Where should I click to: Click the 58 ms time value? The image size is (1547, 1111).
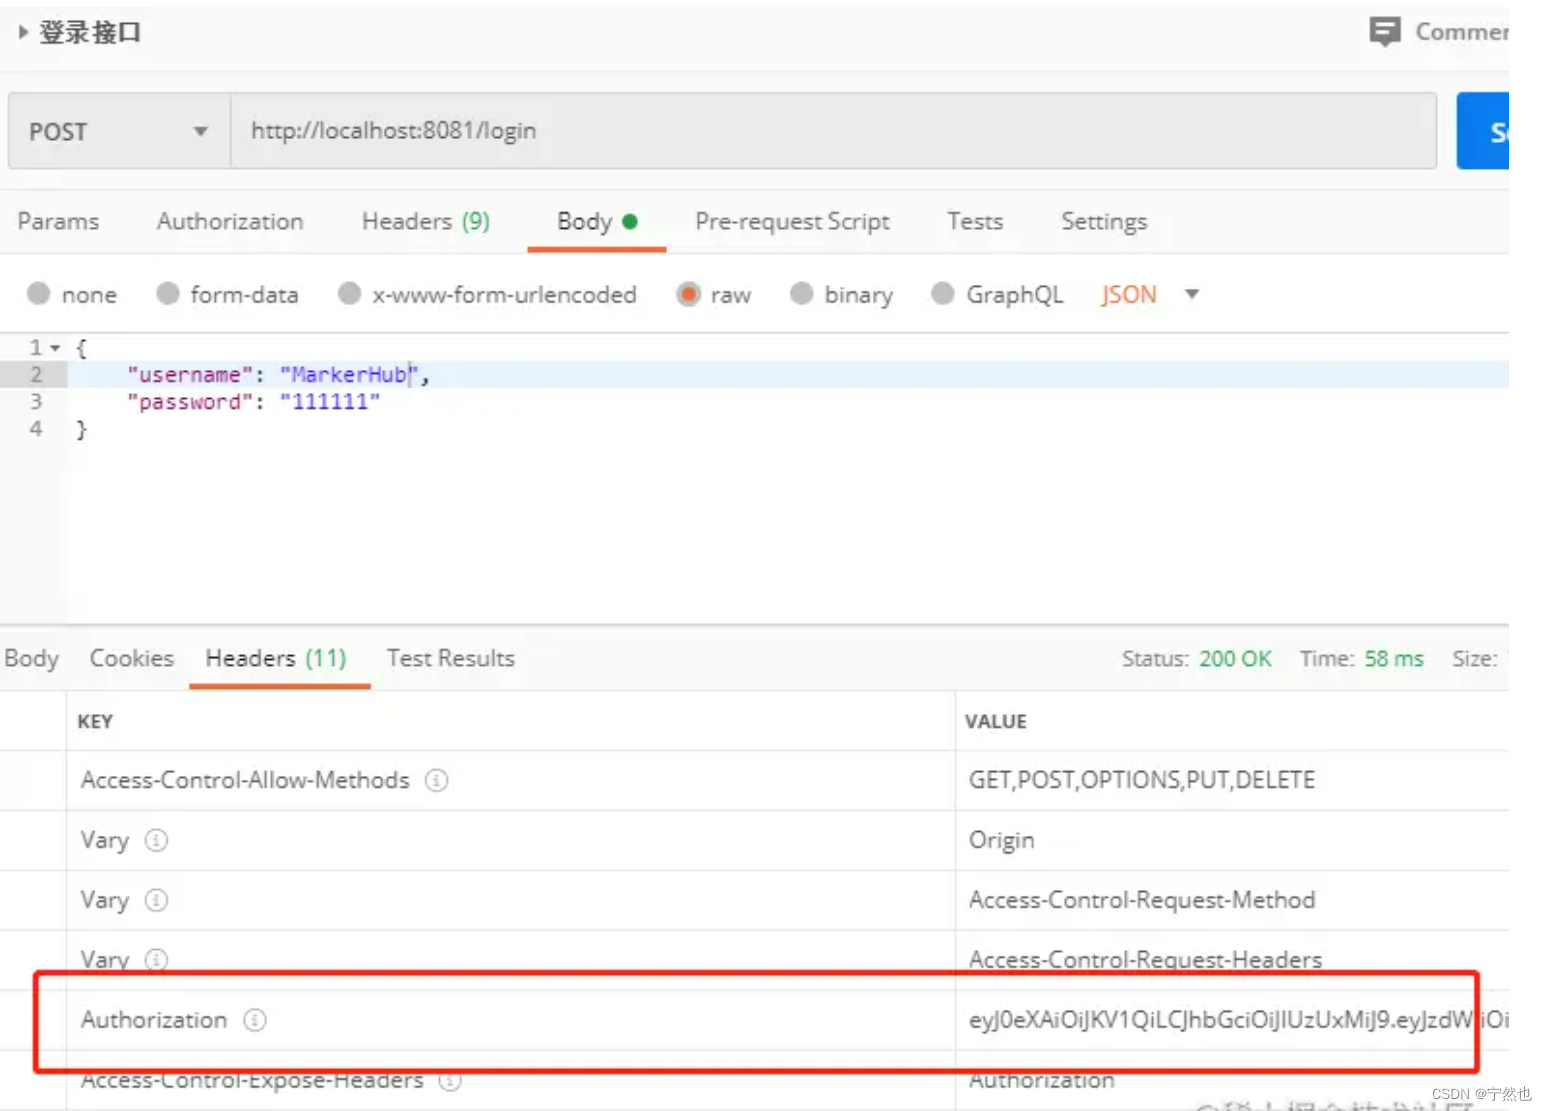(x=1394, y=659)
